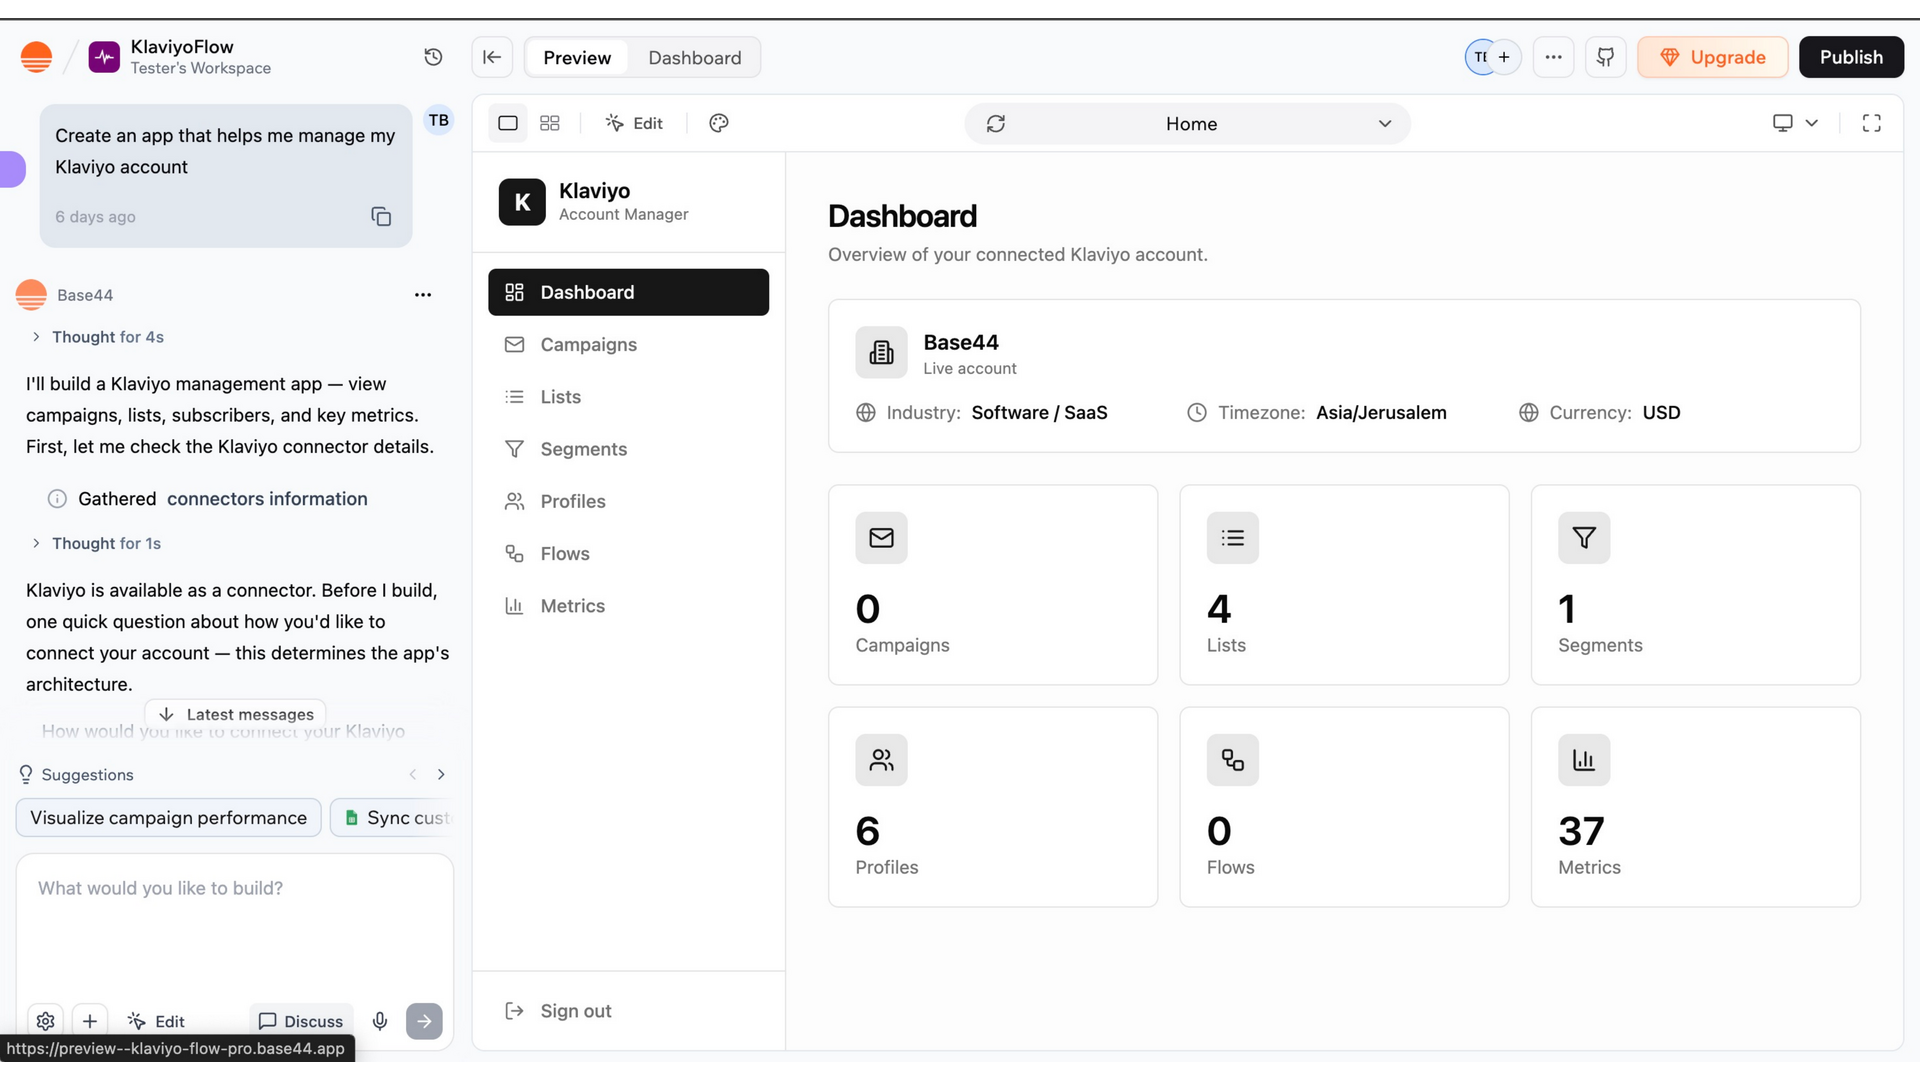The width and height of the screenshot is (1920, 1080).
Task: Click the Segments funnel card icon
Action: coord(1584,538)
